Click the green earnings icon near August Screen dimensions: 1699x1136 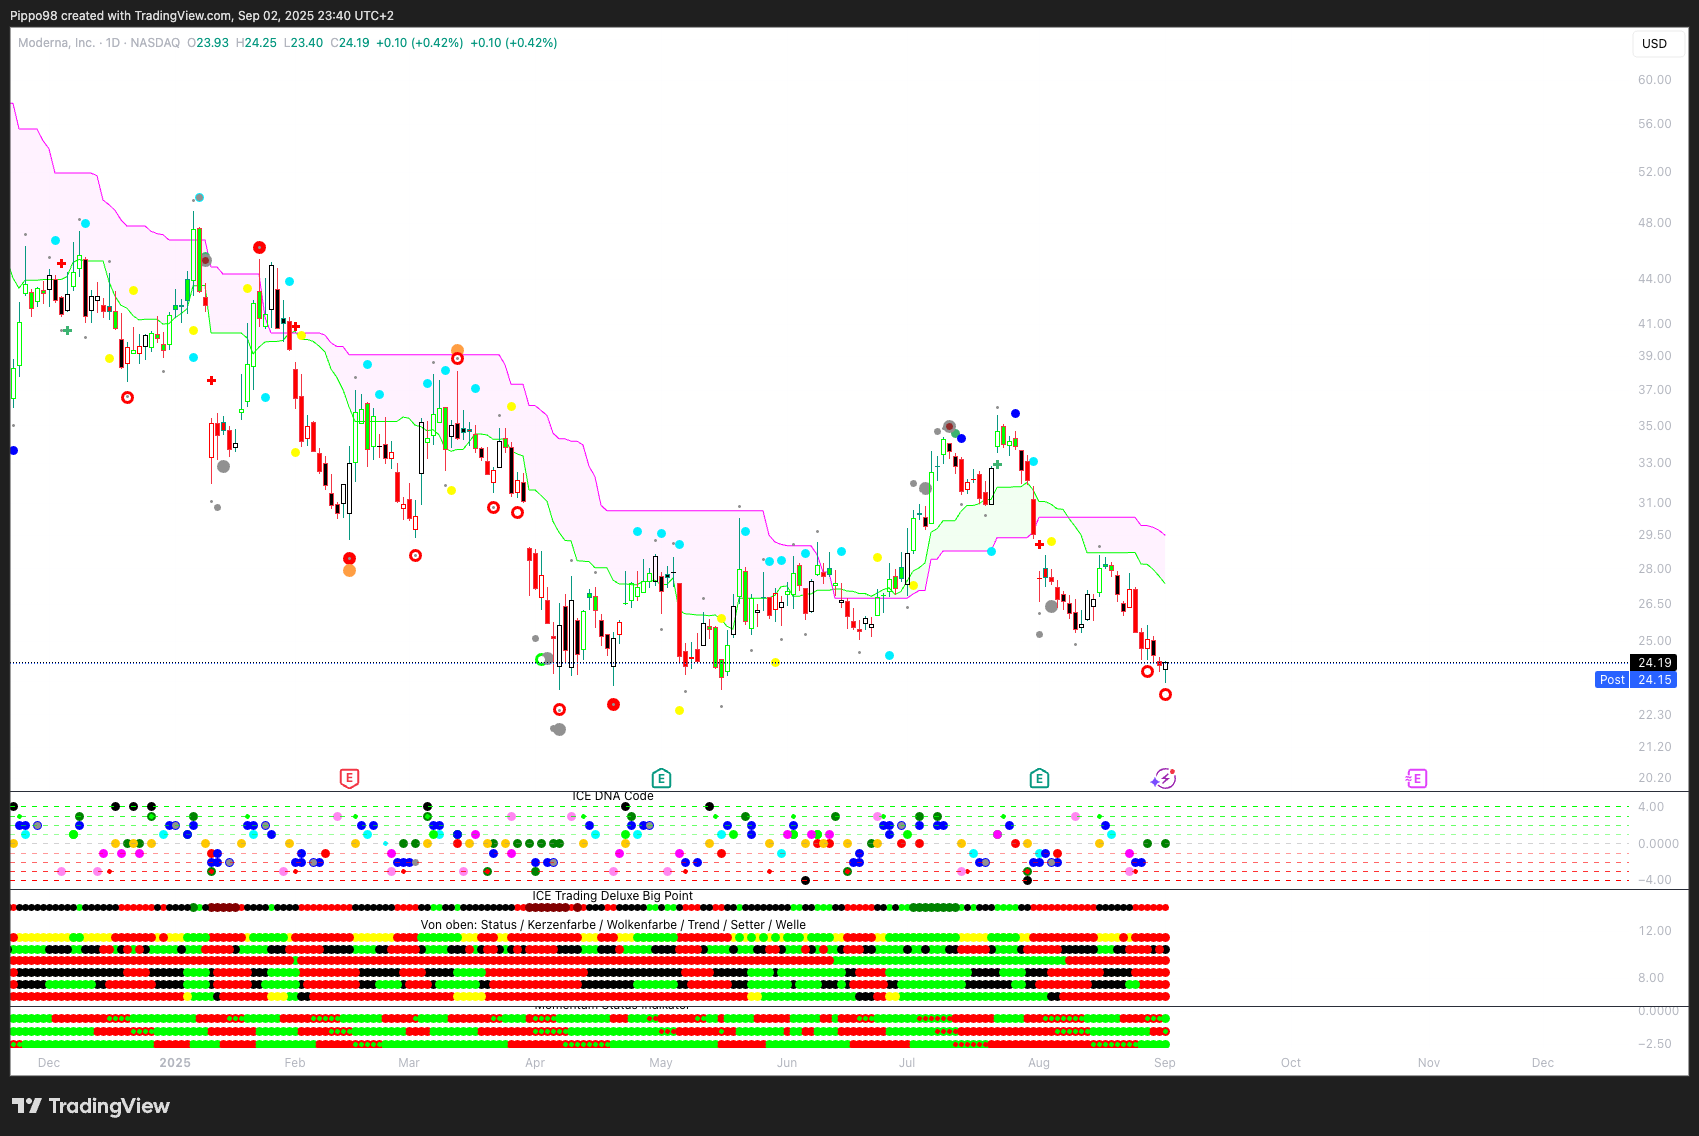point(1039,778)
